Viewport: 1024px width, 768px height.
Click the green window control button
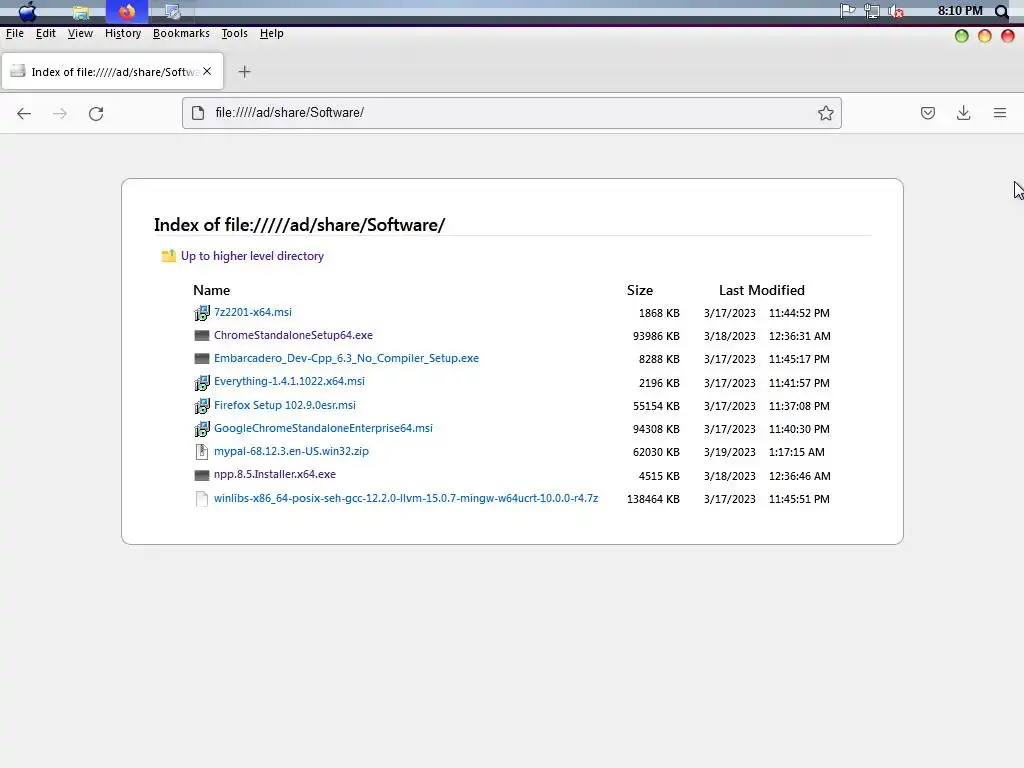961,36
